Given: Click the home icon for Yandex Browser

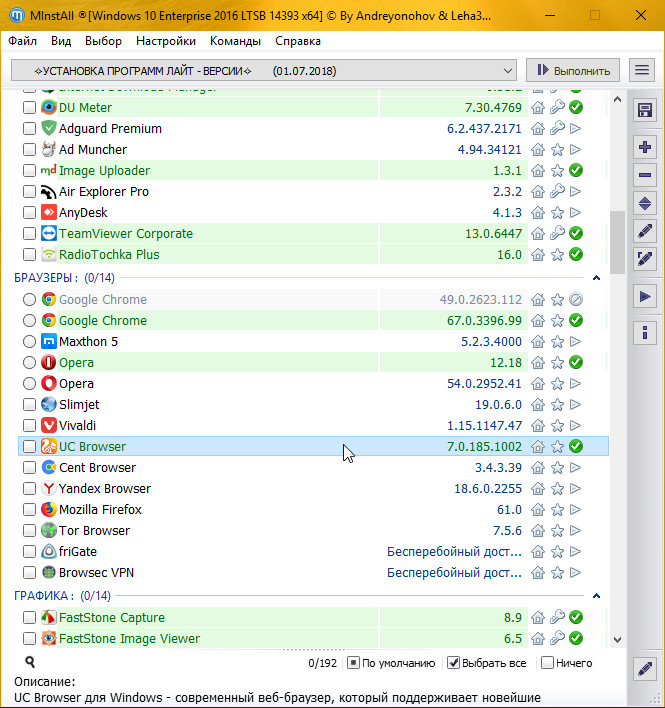Looking at the screenshot, I should (x=538, y=489).
